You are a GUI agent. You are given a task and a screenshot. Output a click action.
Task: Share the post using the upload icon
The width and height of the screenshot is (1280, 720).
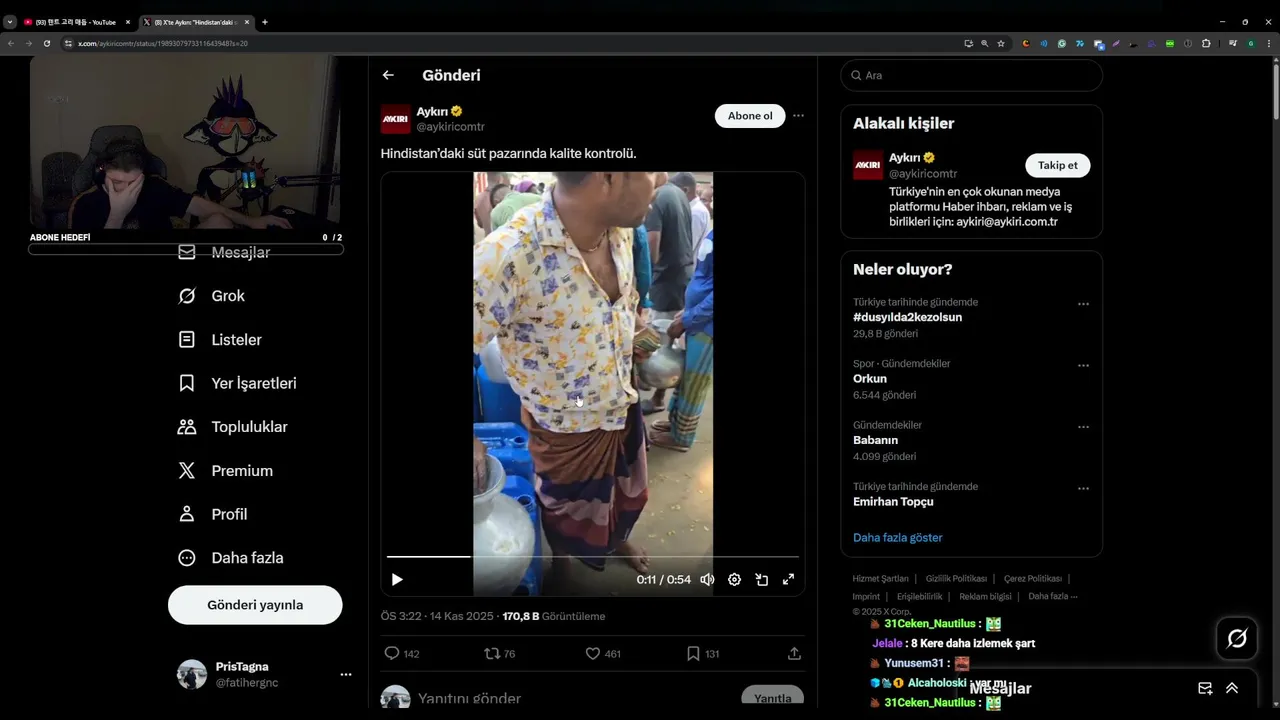(794, 653)
